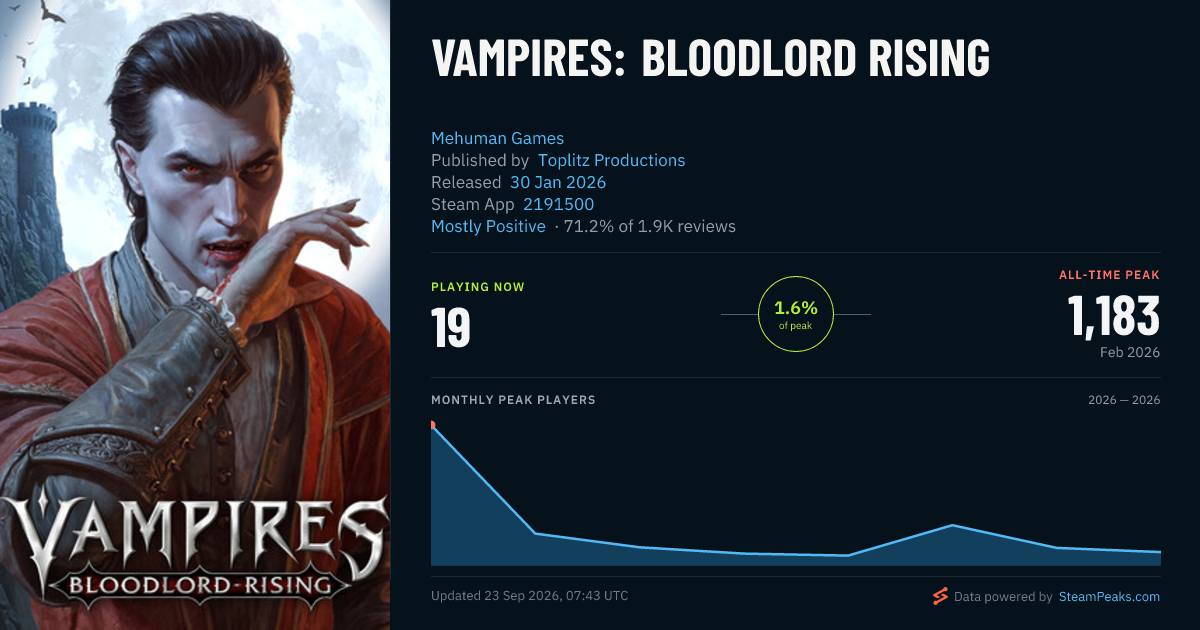Follow the Toplitz Productions publisher link
1200x630 pixels.
click(x=611, y=160)
